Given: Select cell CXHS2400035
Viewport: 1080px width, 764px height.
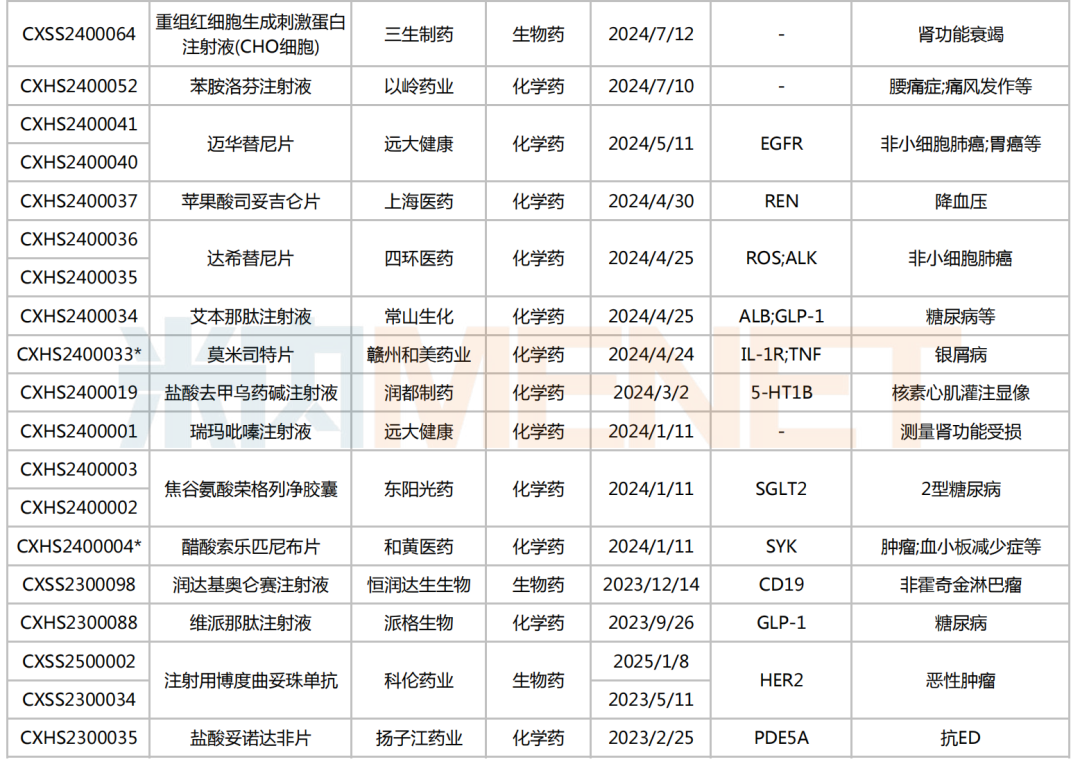Looking at the screenshot, I should tap(79, 277).
